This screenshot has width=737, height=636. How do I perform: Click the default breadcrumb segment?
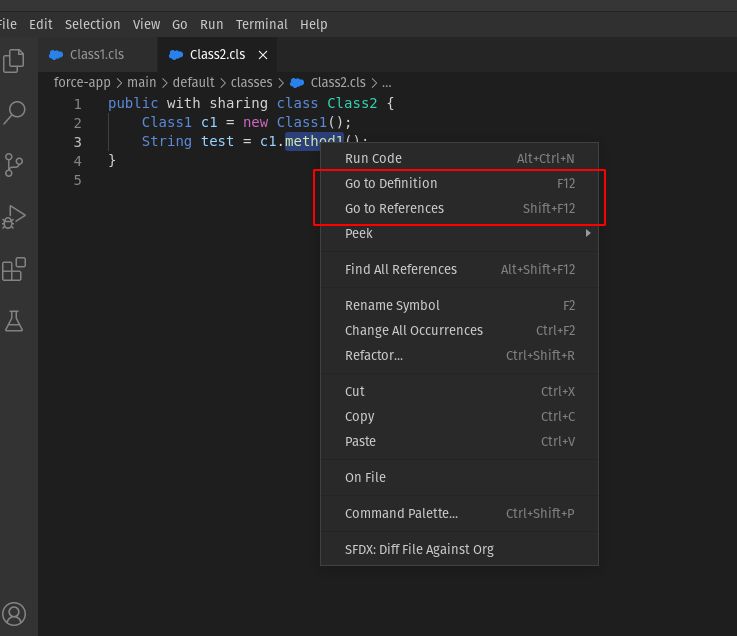[193, 83]
